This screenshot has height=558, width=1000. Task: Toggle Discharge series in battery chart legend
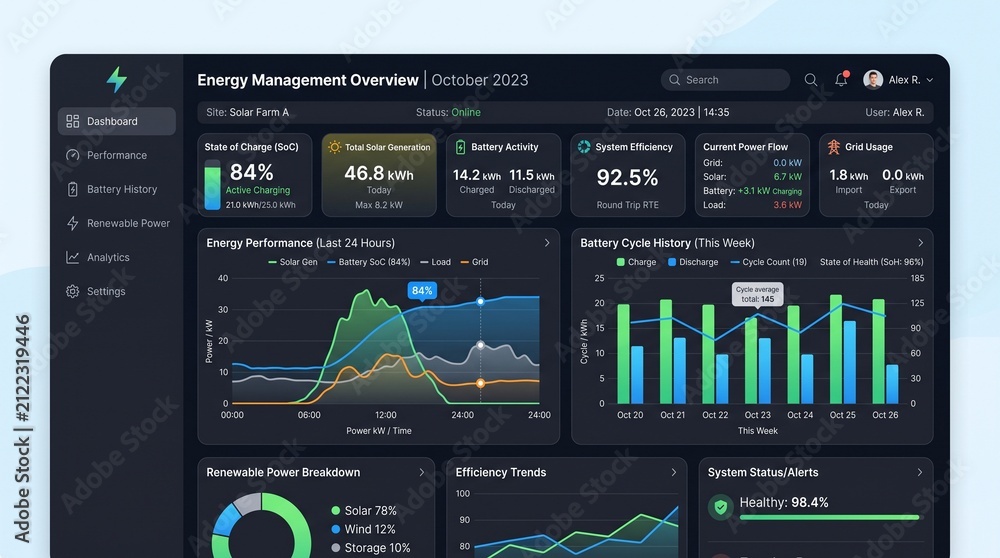(x=693, y=262)
